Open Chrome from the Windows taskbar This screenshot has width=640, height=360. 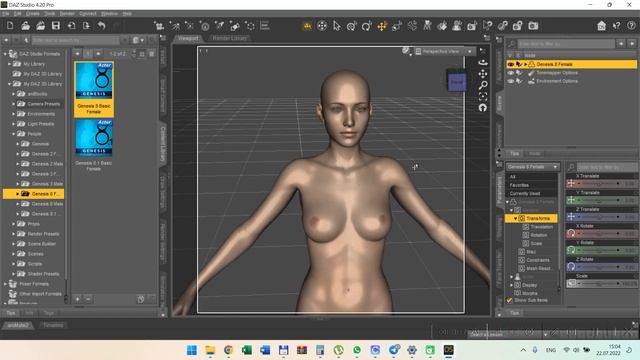click(229, 350)
